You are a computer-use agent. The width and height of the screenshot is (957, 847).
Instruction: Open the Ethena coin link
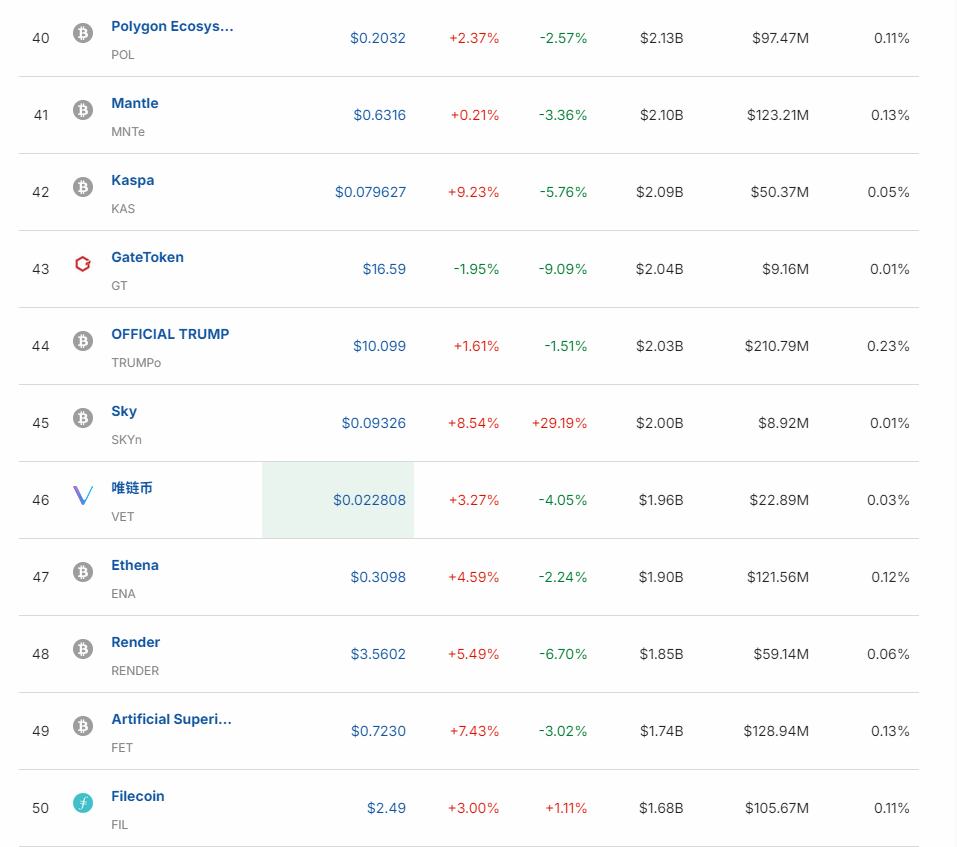coord(135,565)
